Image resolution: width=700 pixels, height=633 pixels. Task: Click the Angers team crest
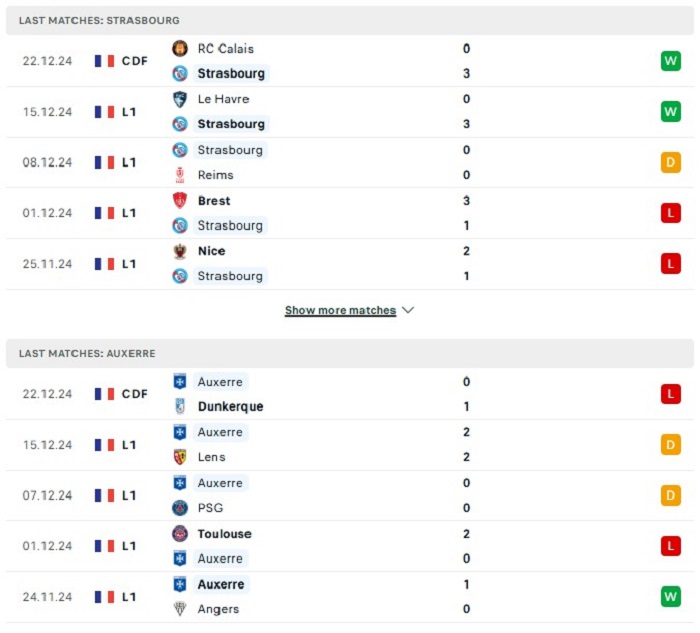point(180,609)
